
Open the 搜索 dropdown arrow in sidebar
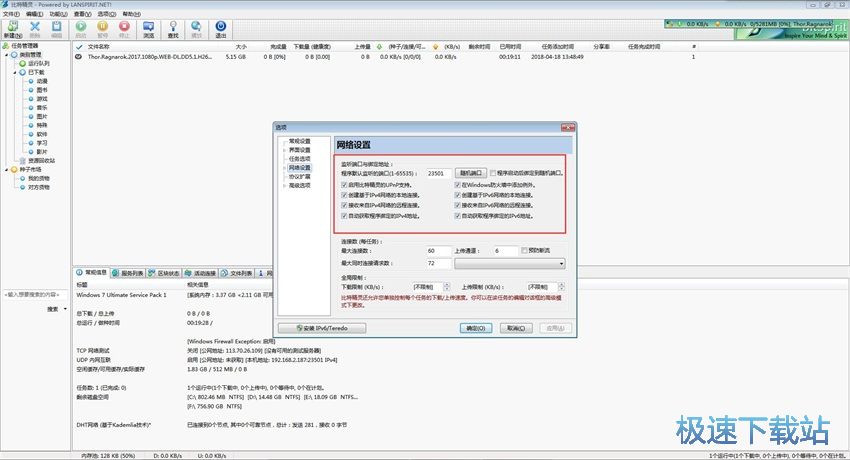(65, 309)
